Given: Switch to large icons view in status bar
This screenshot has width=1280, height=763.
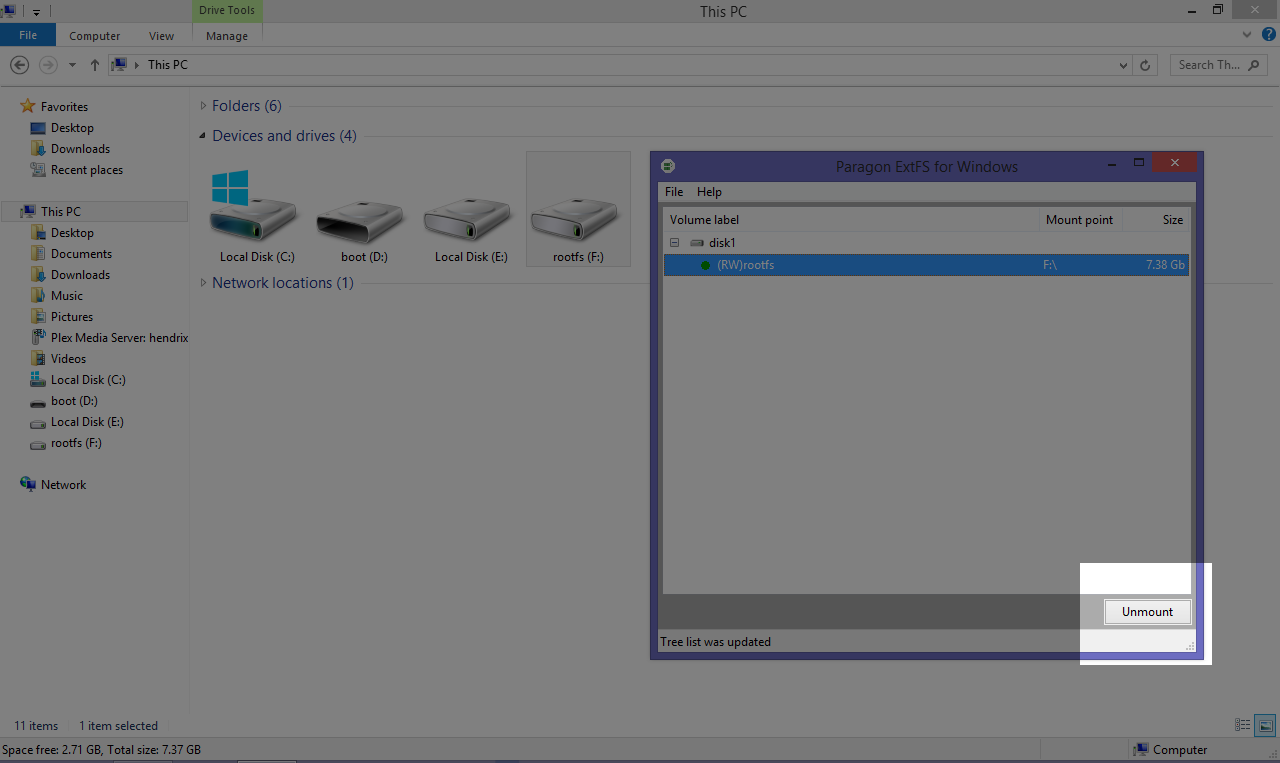Looking at the screenshot, I should click(x=1265, y=726).
